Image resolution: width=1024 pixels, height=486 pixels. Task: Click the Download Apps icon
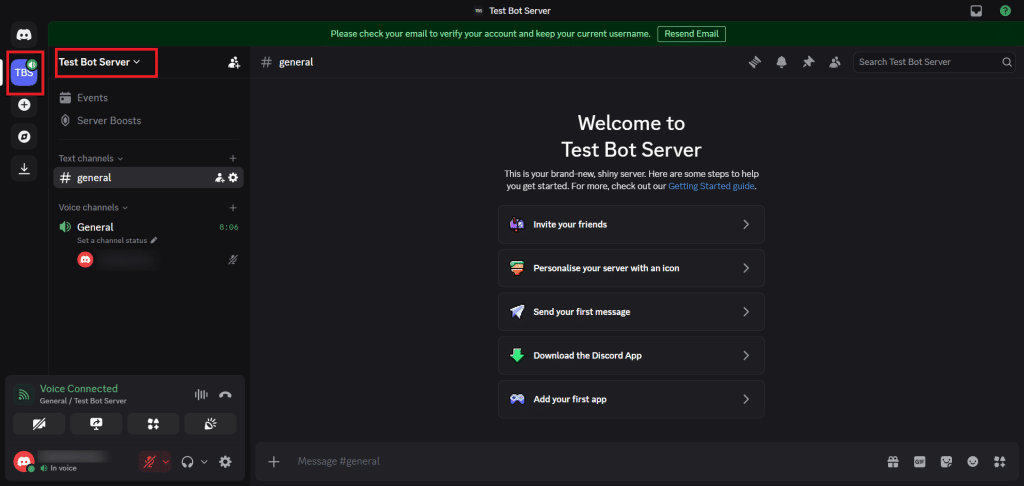[24, 169]
